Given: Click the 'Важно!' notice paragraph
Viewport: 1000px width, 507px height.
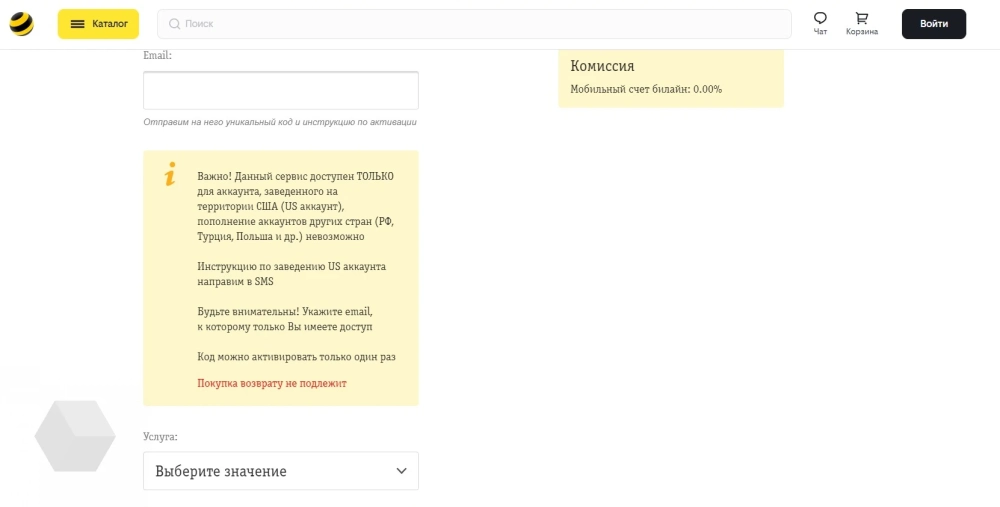Looking at the screenshot, I should click(296, 206).
